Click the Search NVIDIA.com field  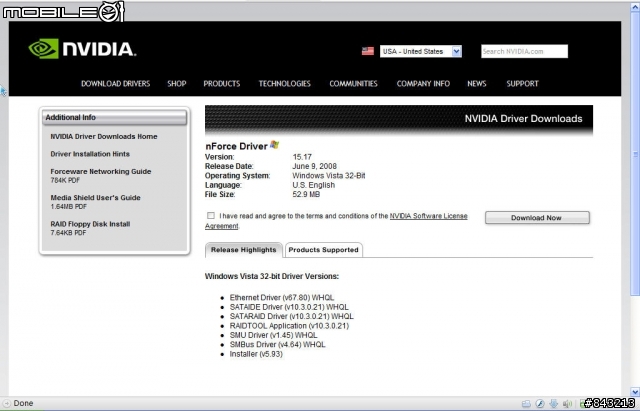tap(524, 51)
